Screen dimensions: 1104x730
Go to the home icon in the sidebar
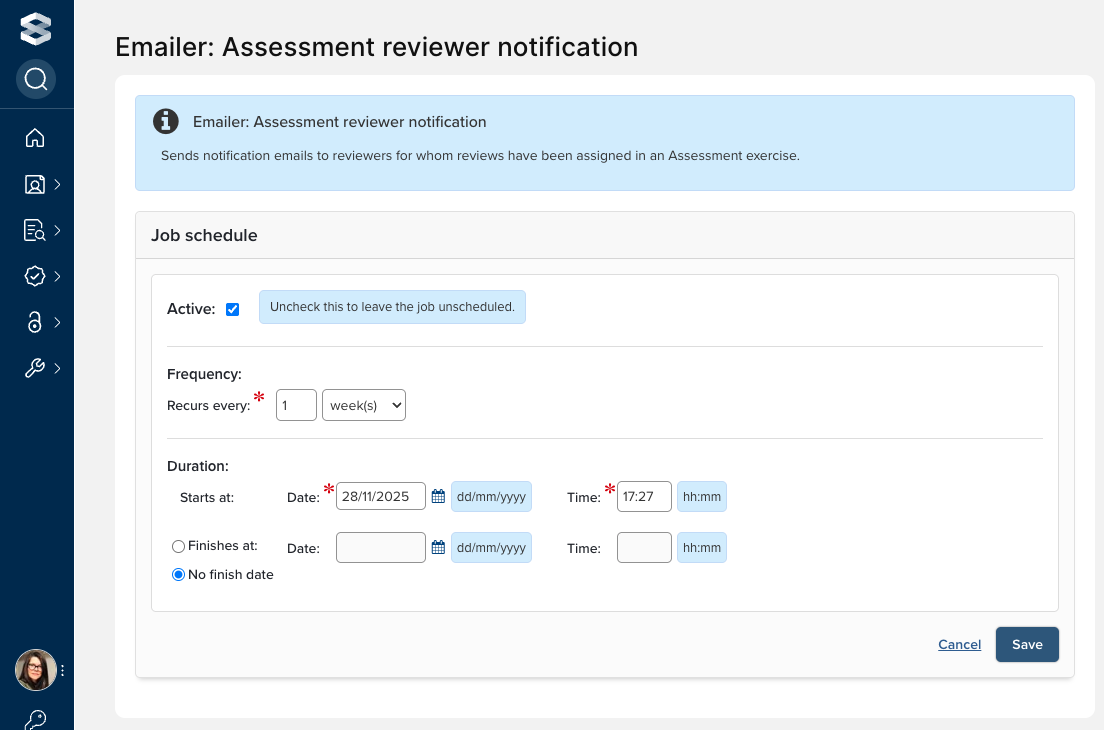[x=35, y=138]
